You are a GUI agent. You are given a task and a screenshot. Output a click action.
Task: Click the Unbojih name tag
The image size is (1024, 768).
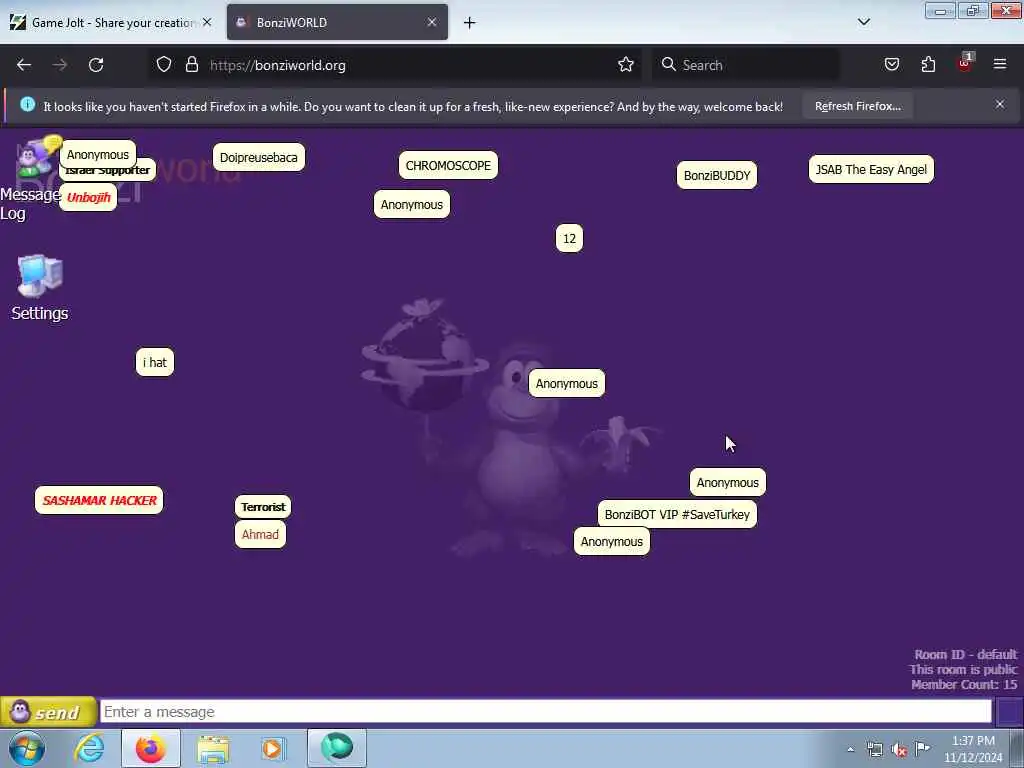(88, 197)
